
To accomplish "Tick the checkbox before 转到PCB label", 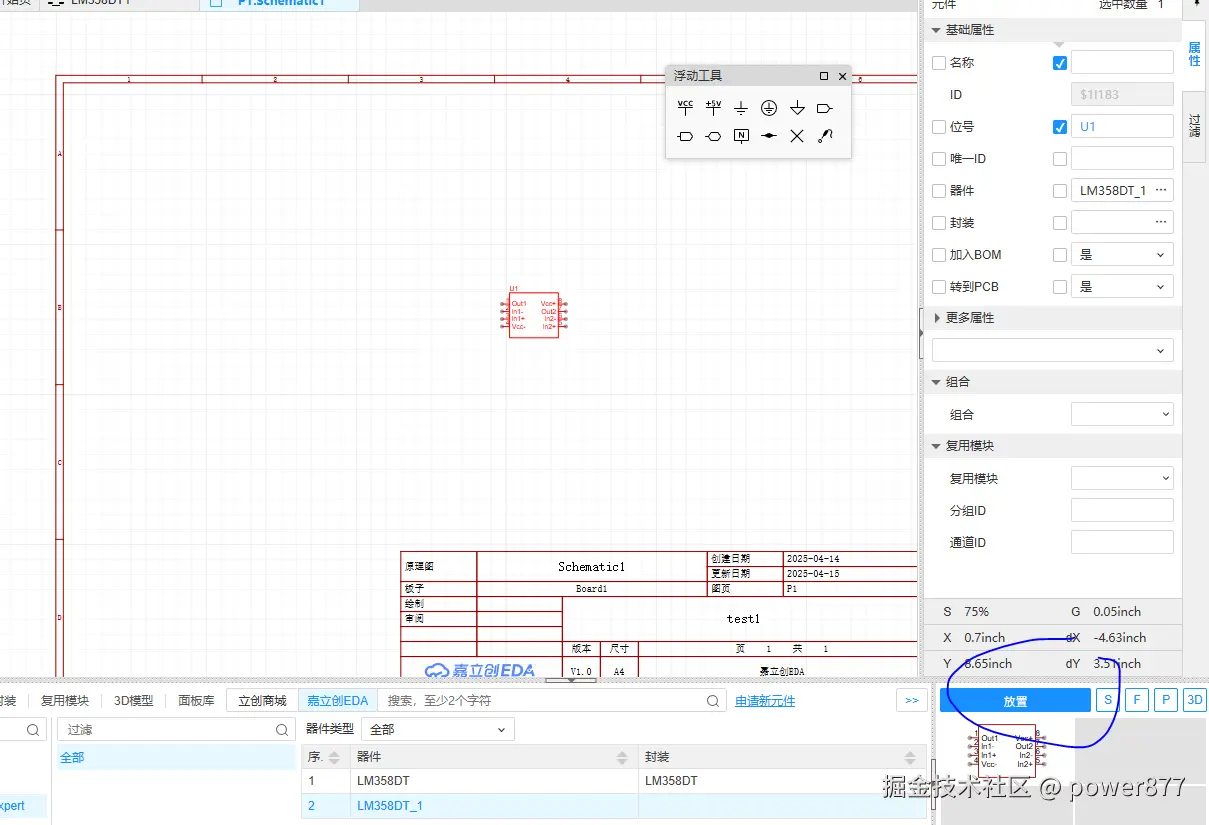I will click(x=938, y=287).
